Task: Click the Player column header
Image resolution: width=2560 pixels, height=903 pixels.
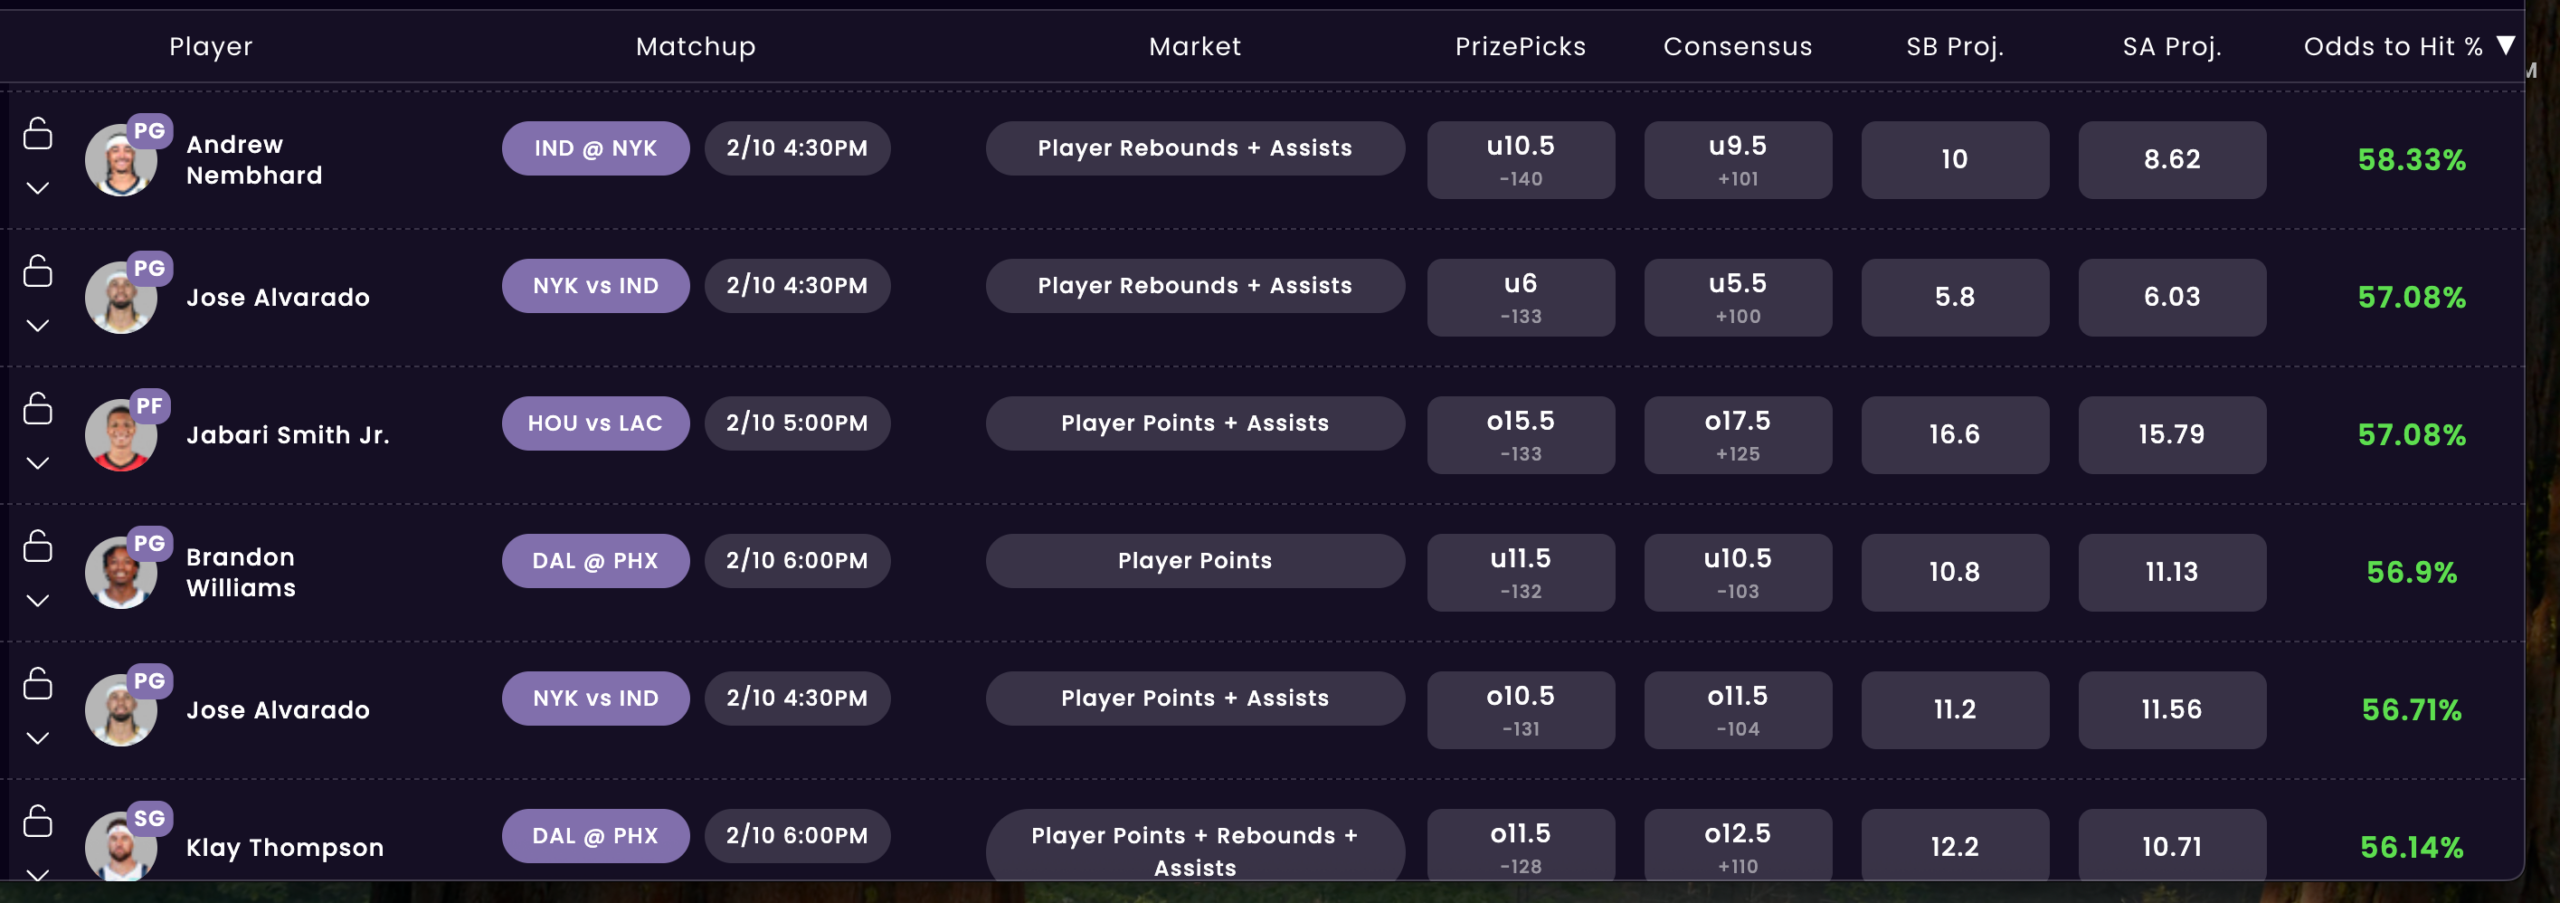Action: click(211, 46)
